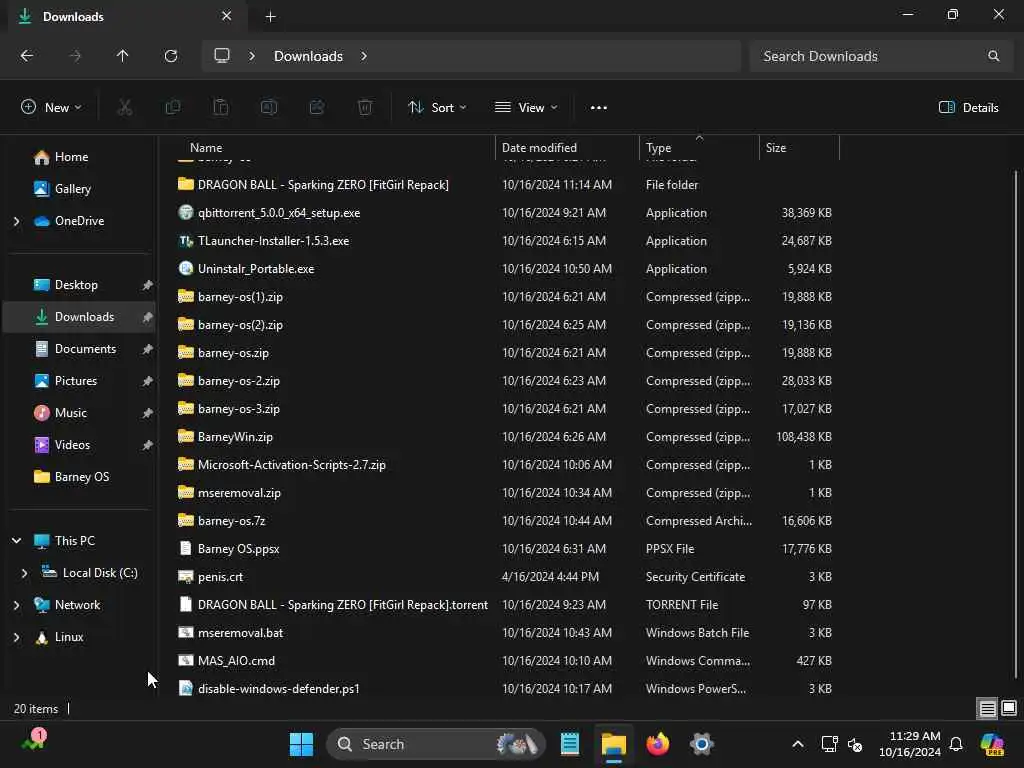1024x768 pixels.
Task: Refresh the Downloads folder view
Action: (x=171, y=56)
